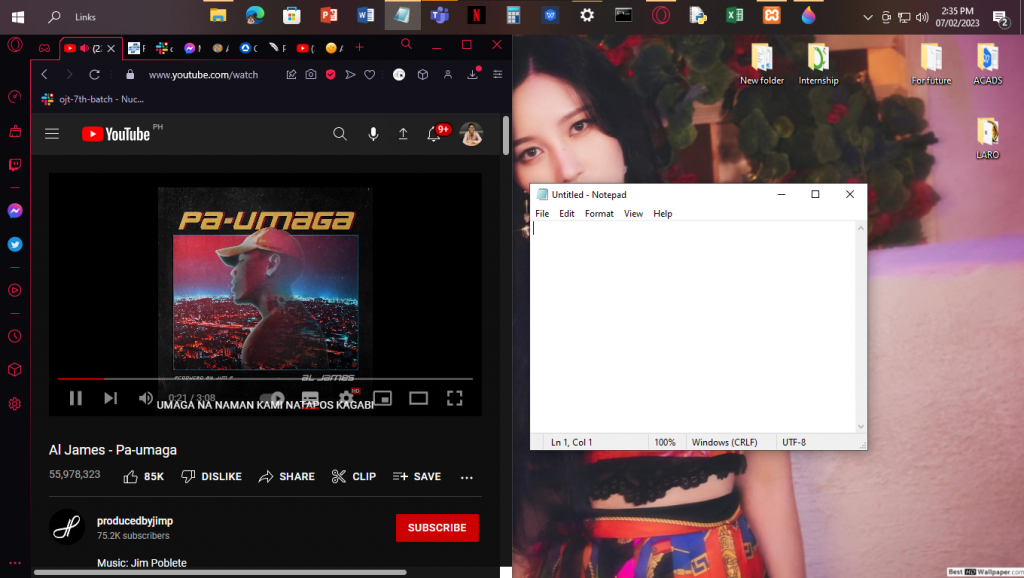Open the Opera sidebar settings gear
The image size is (1024, 578).
[15, 404]
